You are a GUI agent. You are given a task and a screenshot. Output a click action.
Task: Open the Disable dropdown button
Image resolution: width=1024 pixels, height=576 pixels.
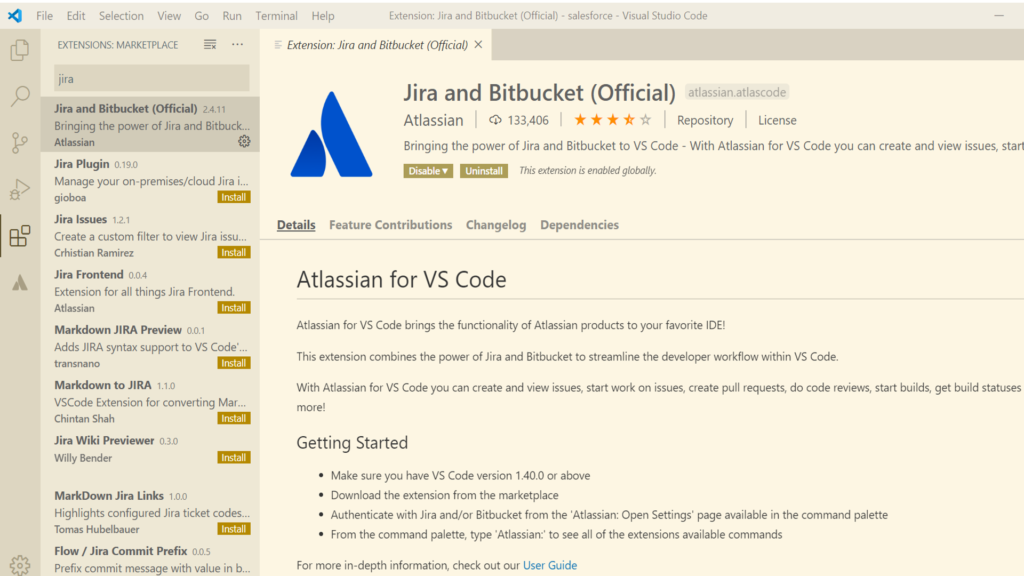[x=428, y=170]
